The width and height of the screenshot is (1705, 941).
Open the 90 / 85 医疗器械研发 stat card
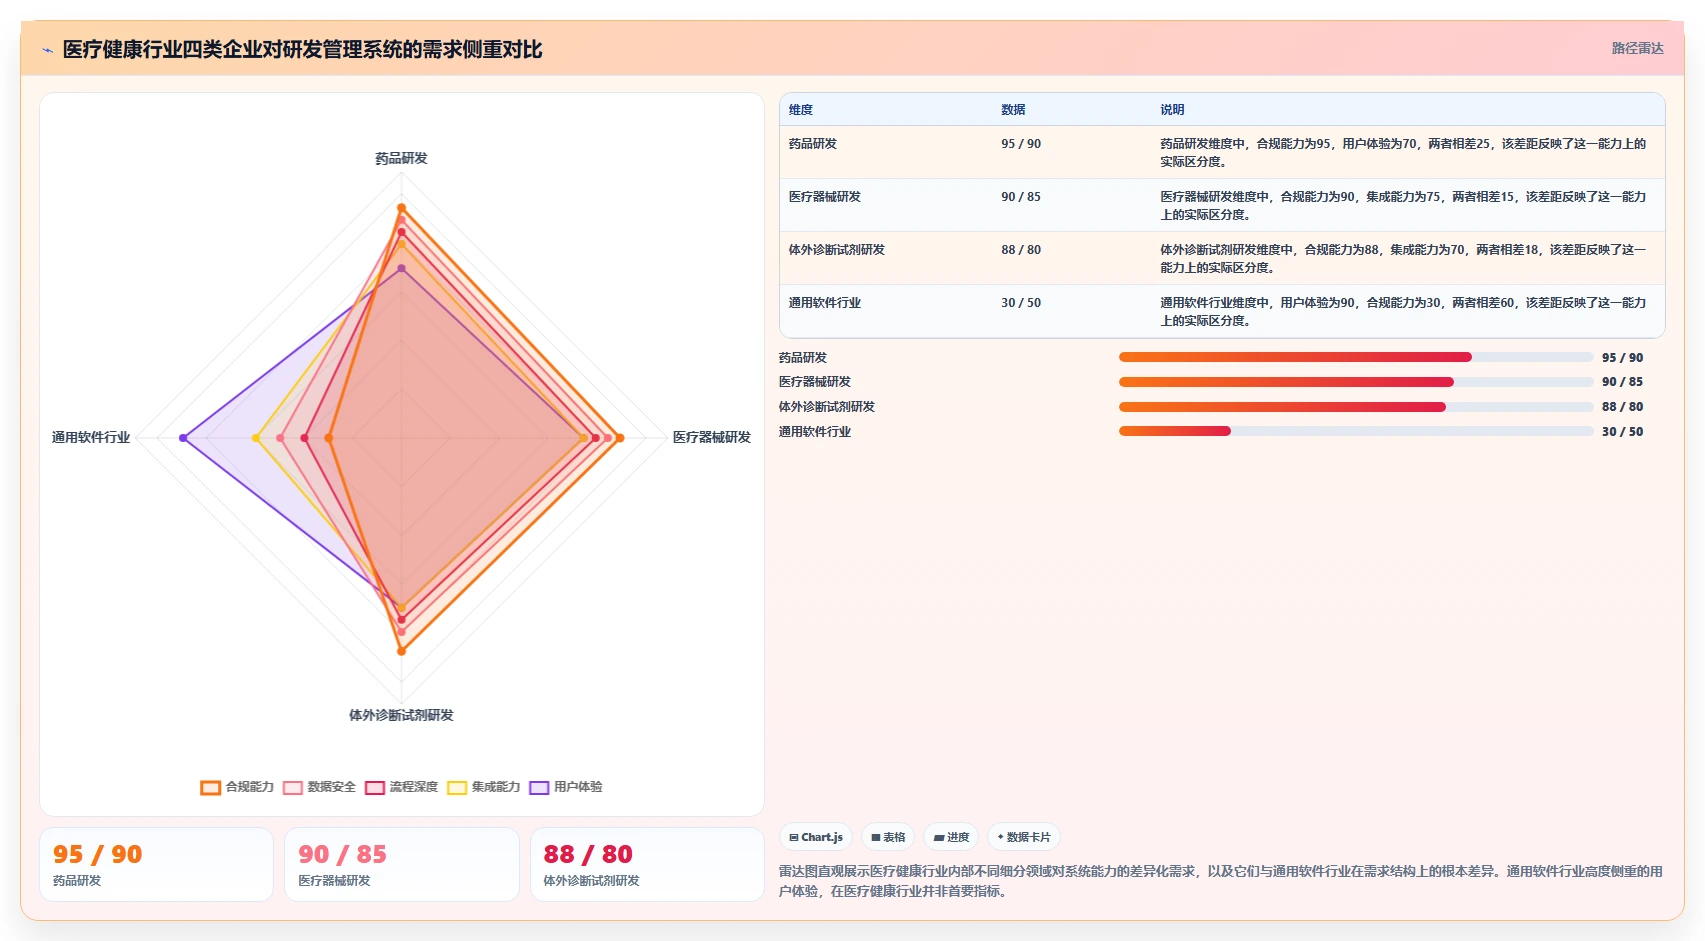coord(402,864)
